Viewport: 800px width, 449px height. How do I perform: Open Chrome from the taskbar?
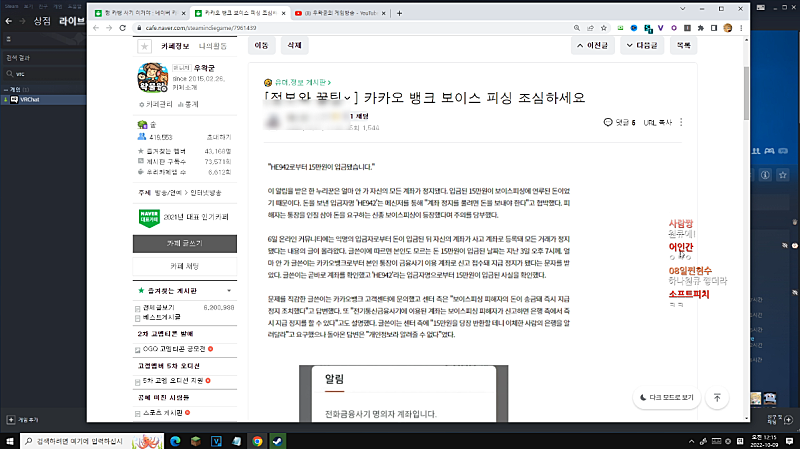point(257,441)
